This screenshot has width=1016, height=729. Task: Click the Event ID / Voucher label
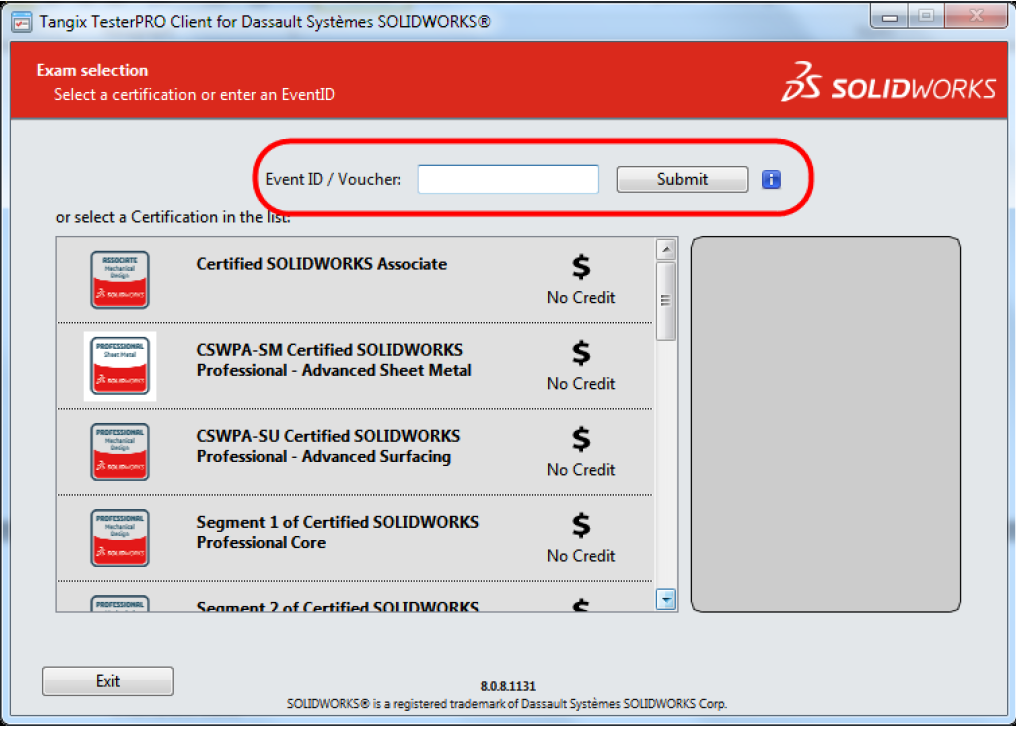333,179
